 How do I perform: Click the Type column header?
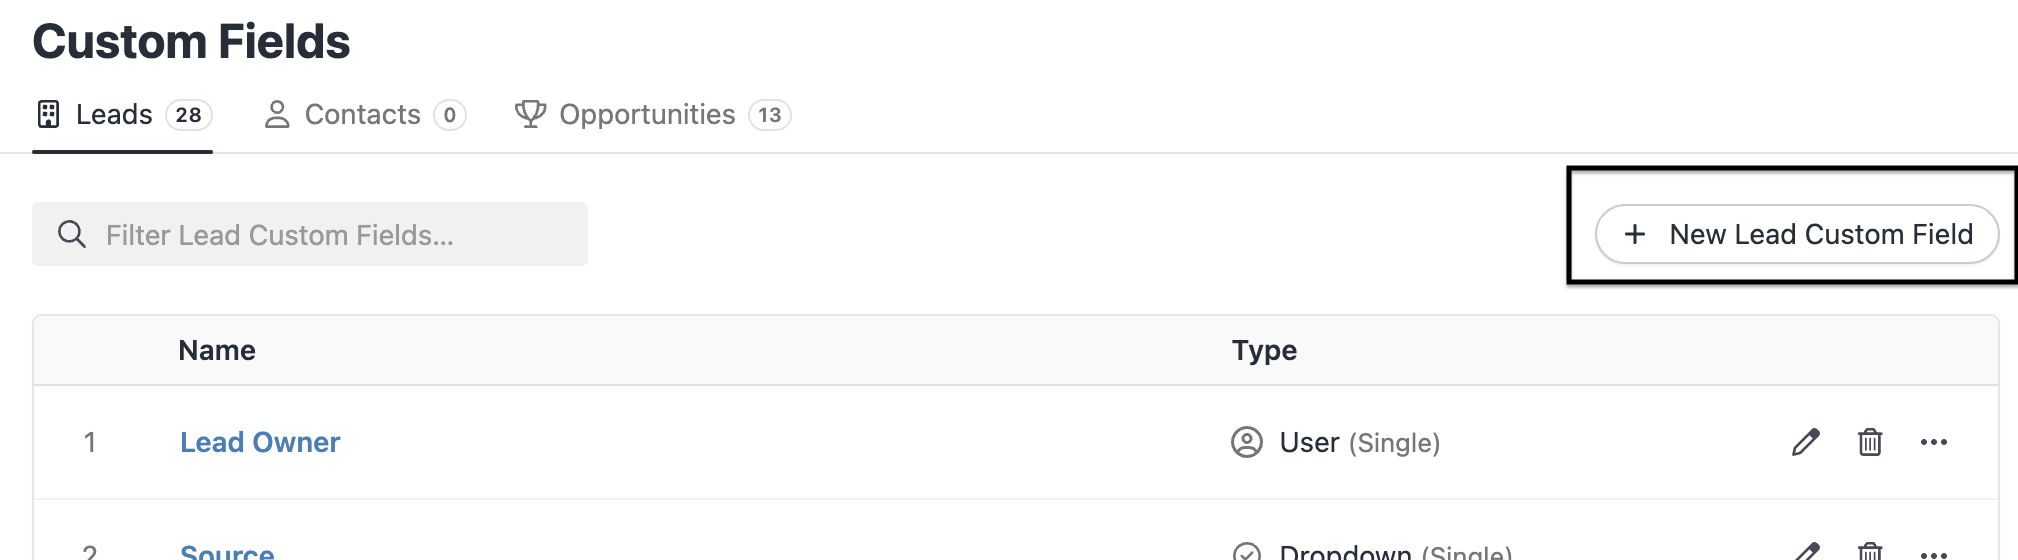pos(1264,350)
